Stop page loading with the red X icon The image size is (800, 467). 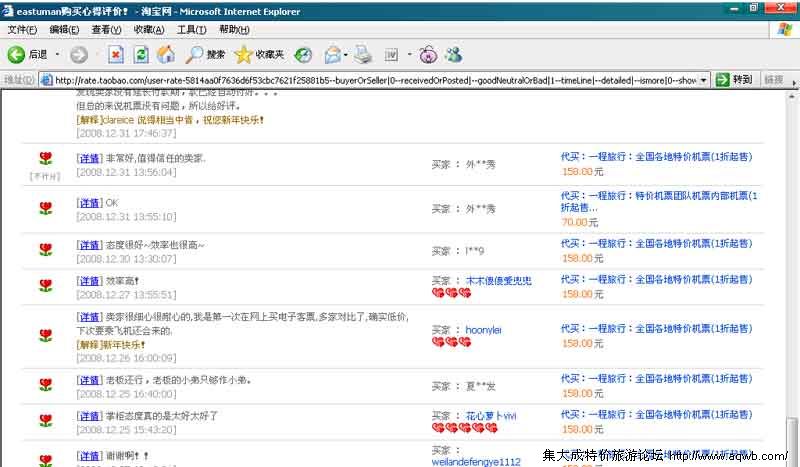click(x=116, y=54)
